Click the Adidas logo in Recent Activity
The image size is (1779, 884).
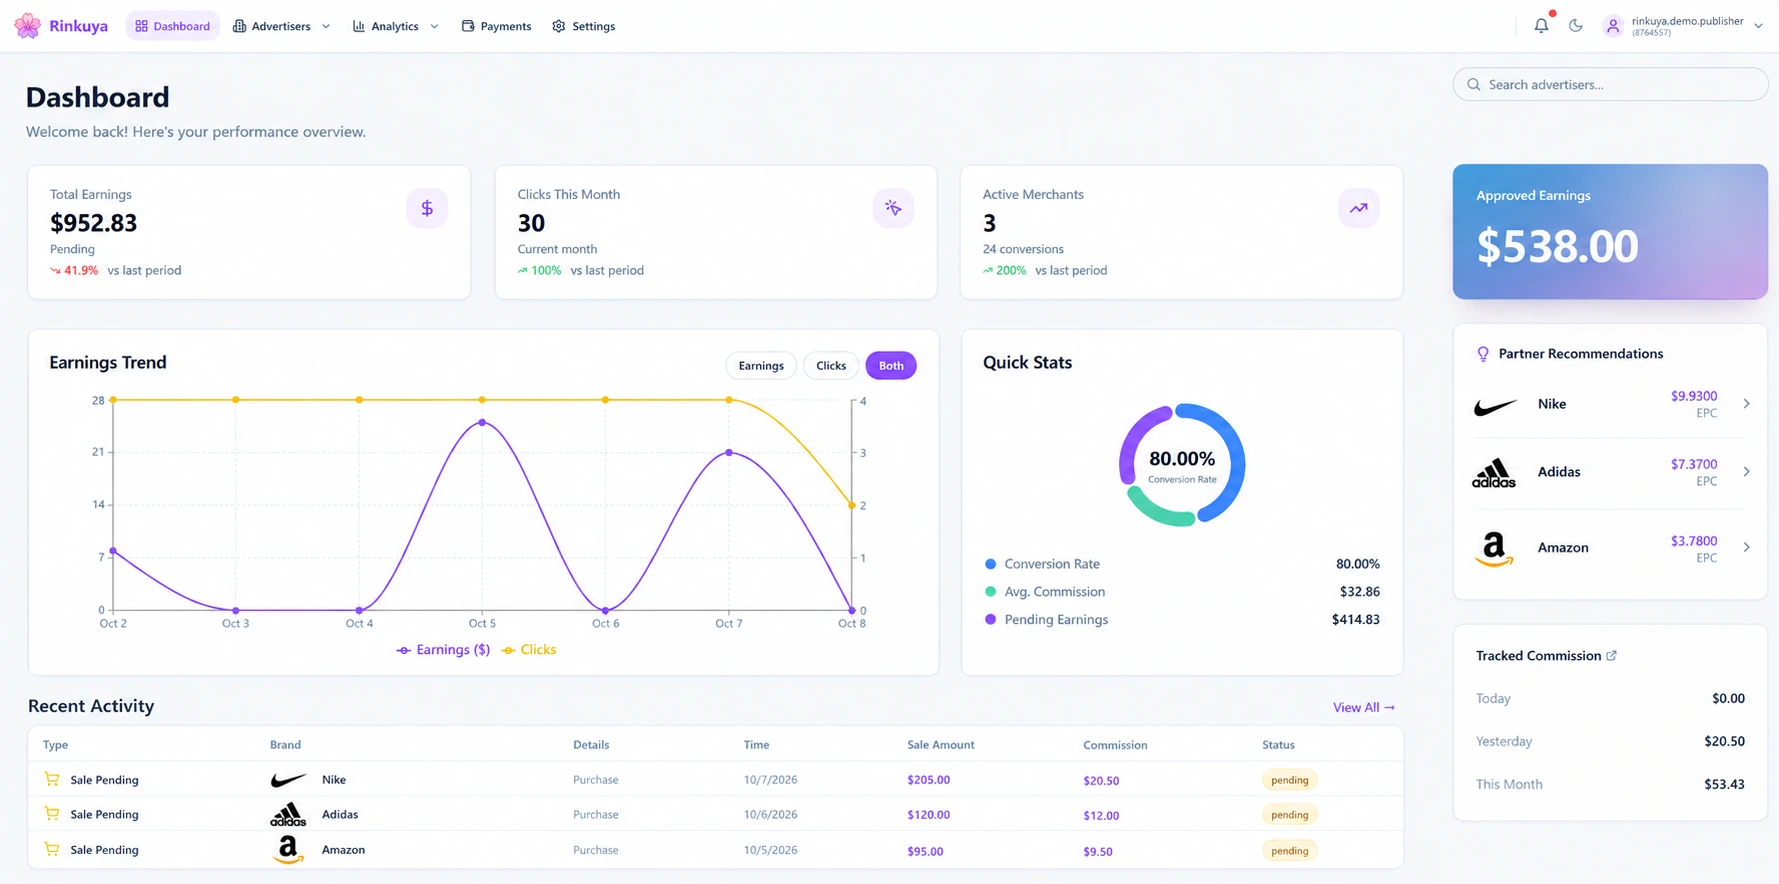coord(288,815)
